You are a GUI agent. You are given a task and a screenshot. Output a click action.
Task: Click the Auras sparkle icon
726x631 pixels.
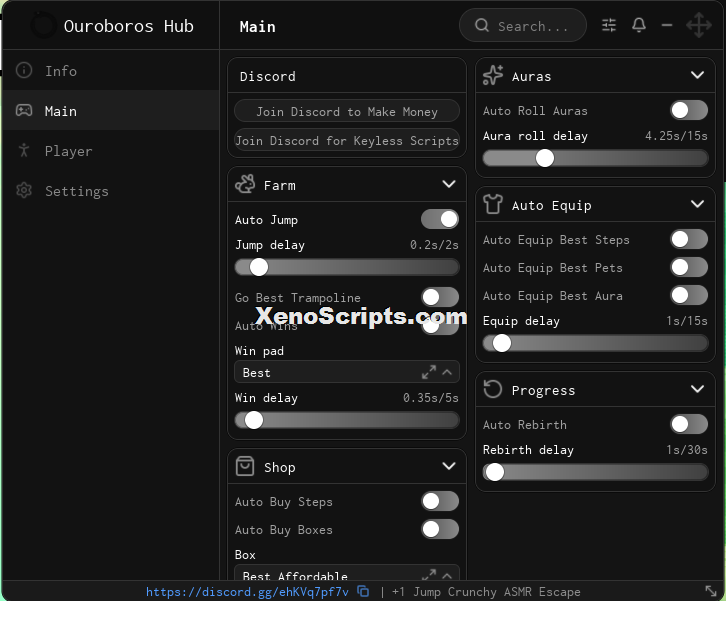pos(493,75)
